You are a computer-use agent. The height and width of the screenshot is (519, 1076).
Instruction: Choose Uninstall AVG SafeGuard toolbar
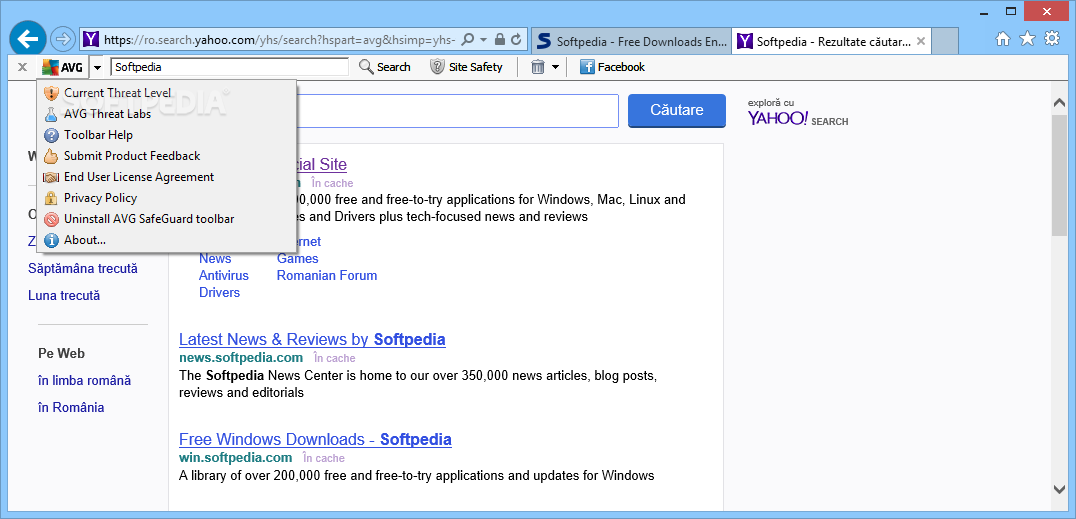166,219
